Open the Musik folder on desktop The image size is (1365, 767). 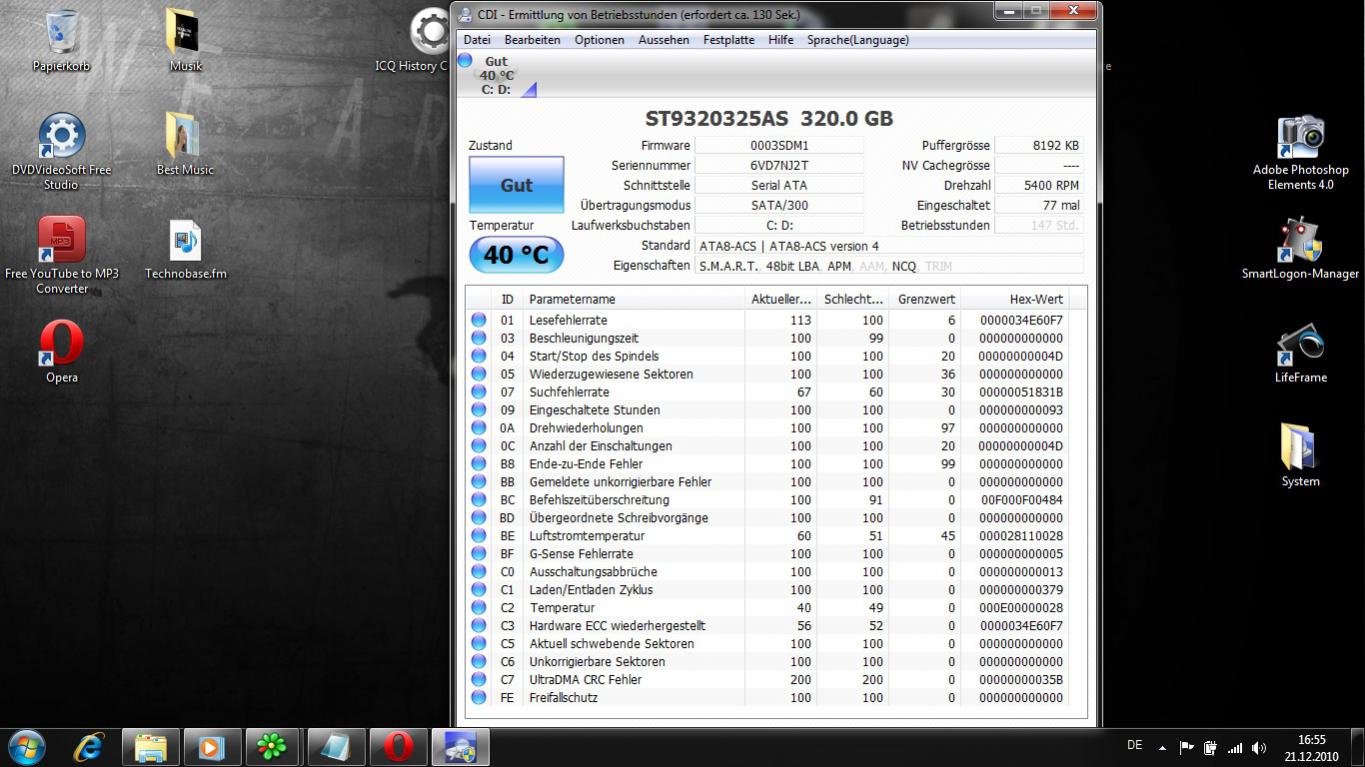[x=185, y=41]
